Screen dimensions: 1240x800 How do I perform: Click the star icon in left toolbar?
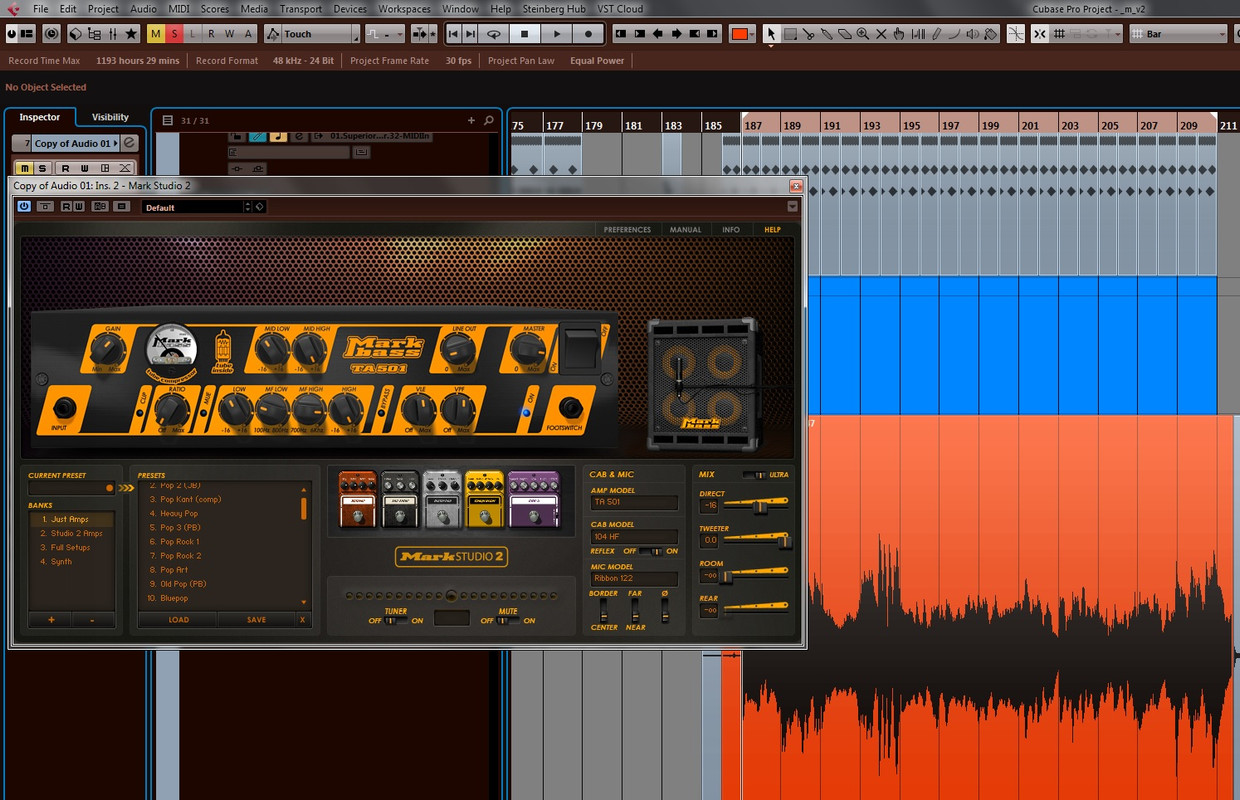click(x=131, y=34)
